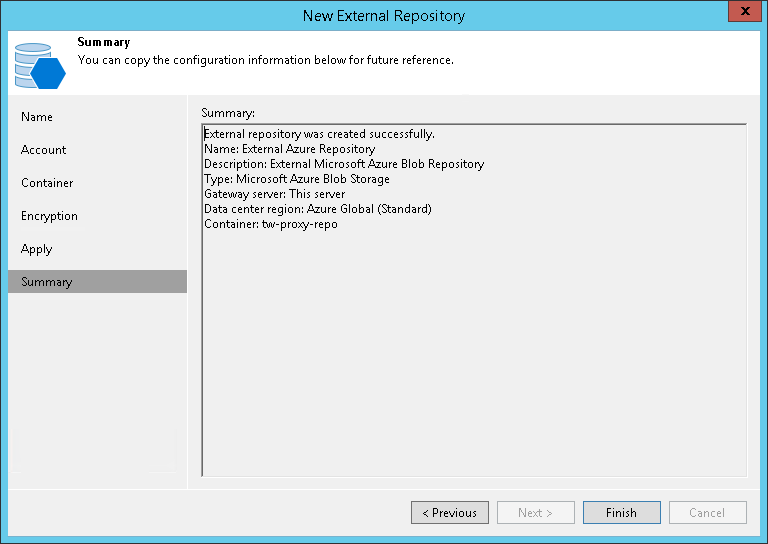Switch to the Encryption step
The image size is (768, 544).
click(49, 216)
